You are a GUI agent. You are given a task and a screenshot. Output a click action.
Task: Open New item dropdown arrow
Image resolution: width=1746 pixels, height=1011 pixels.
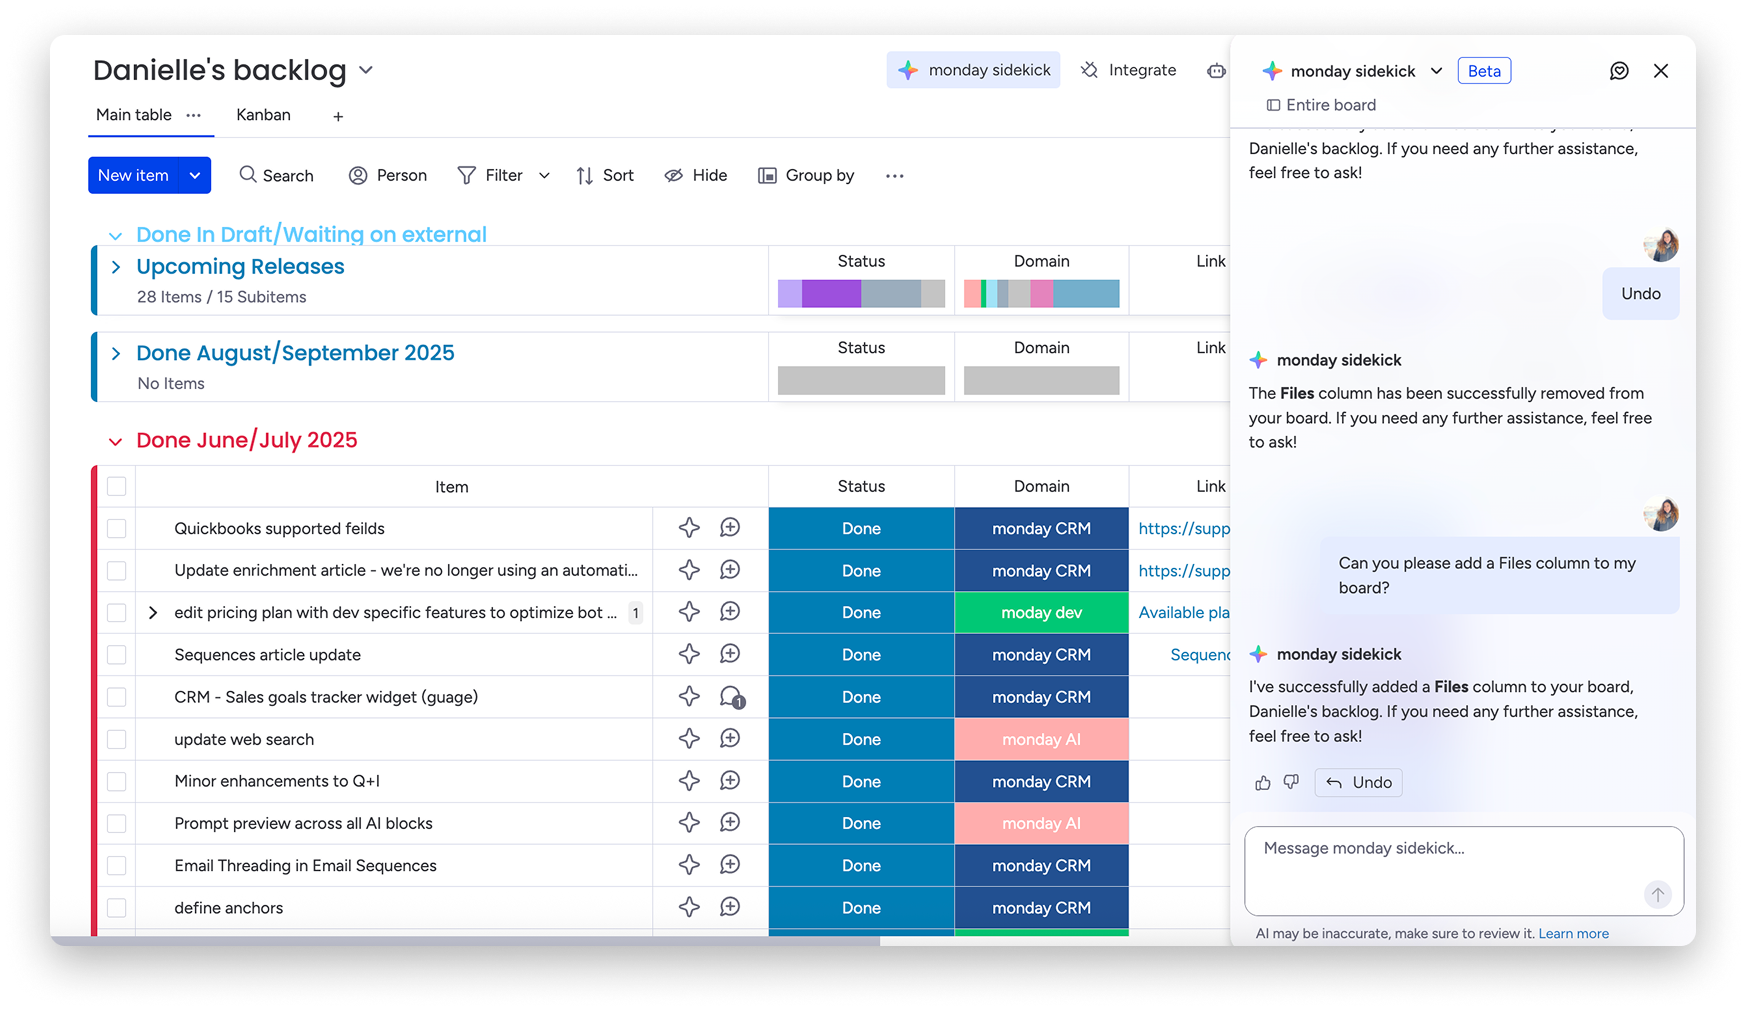tap(195, 175)
